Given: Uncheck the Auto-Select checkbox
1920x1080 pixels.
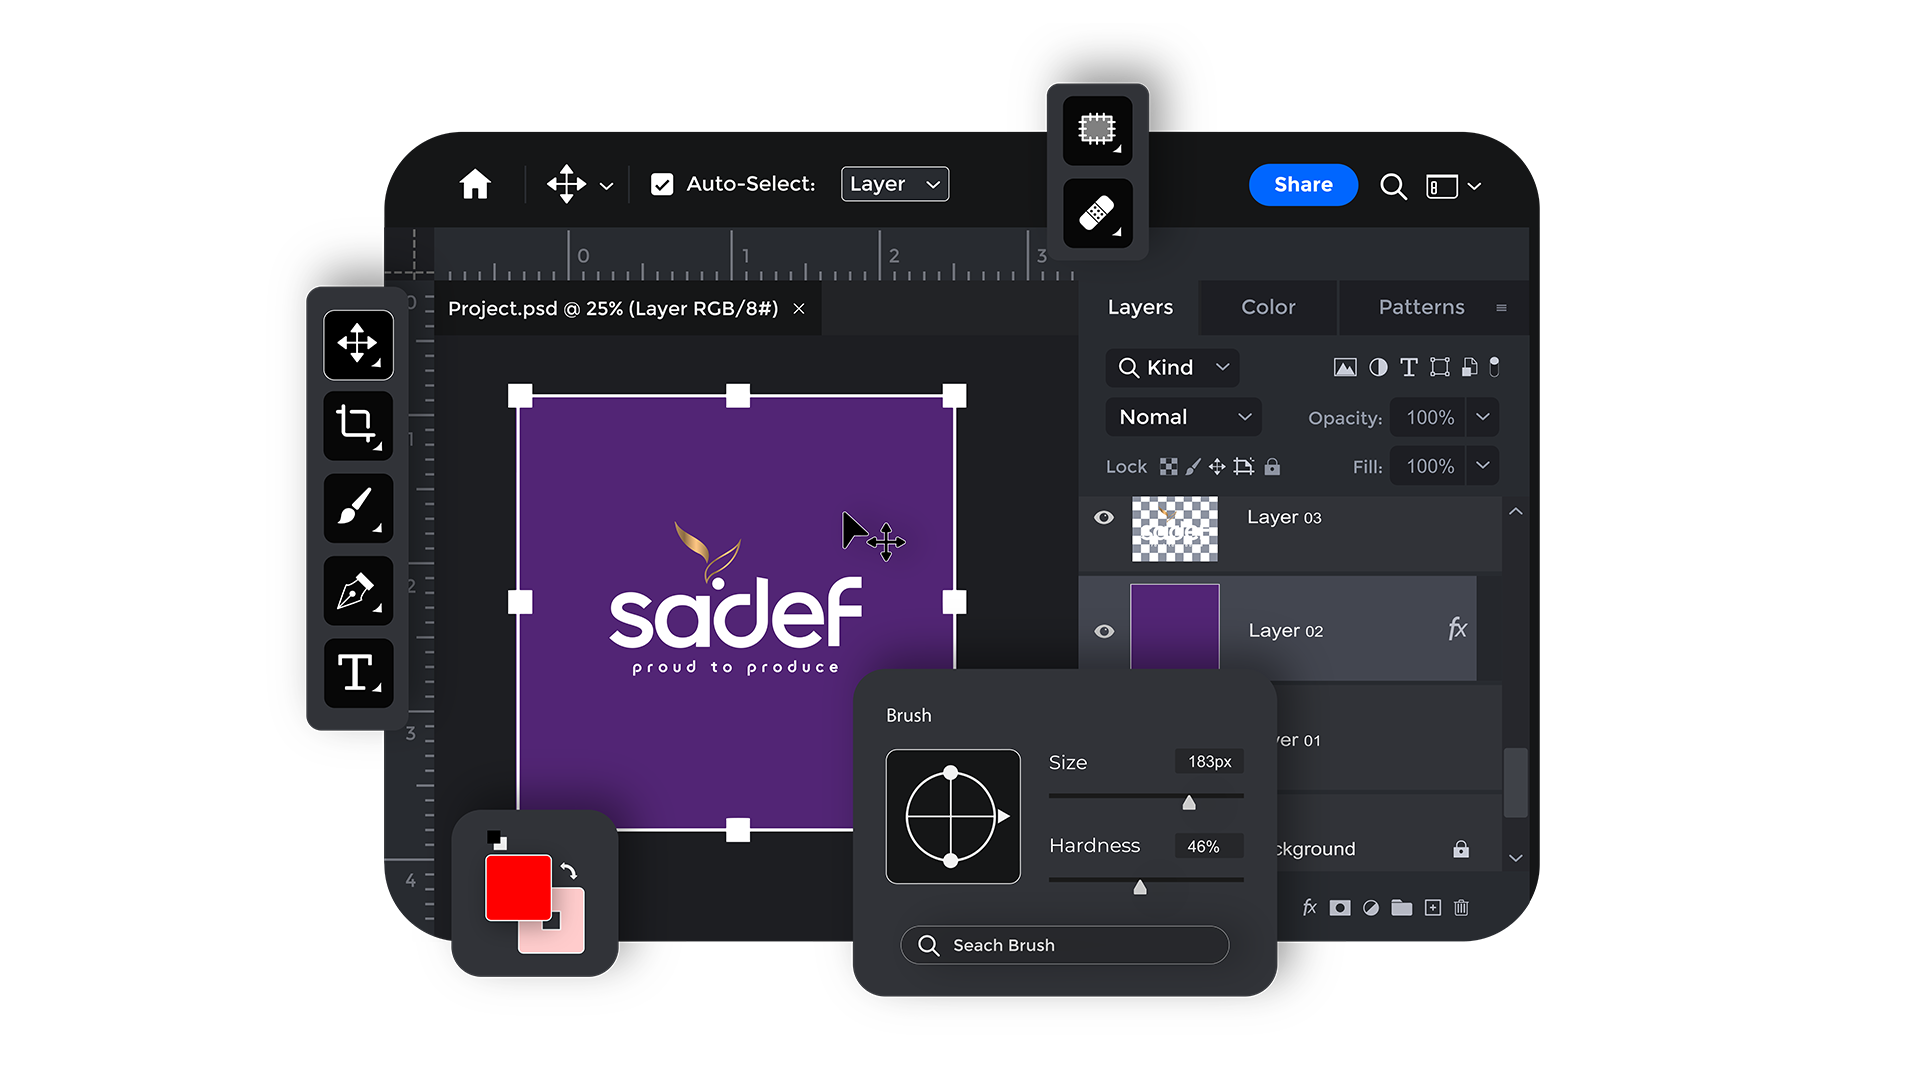Looking at the screenshot, I should 662,184.
